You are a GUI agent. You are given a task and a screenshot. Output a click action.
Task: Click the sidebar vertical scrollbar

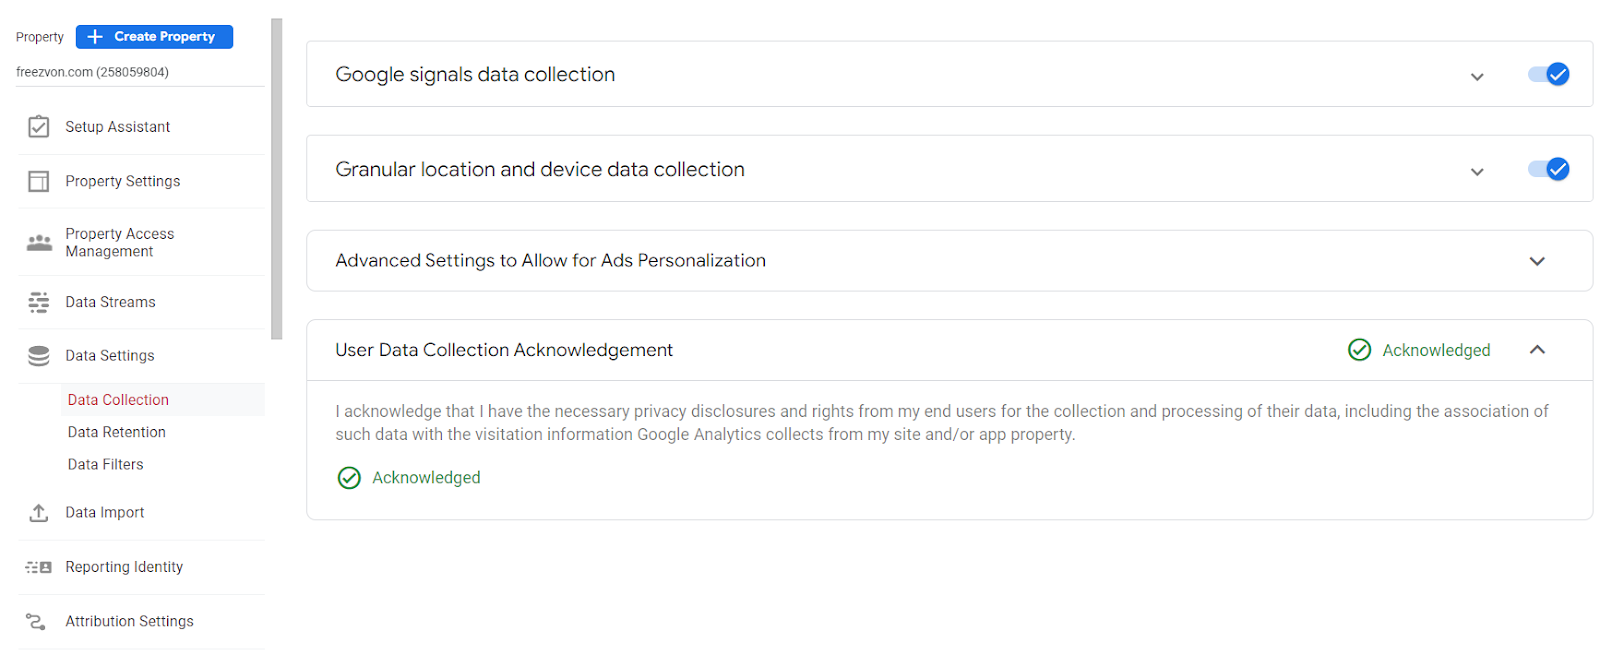pos(277,180)
